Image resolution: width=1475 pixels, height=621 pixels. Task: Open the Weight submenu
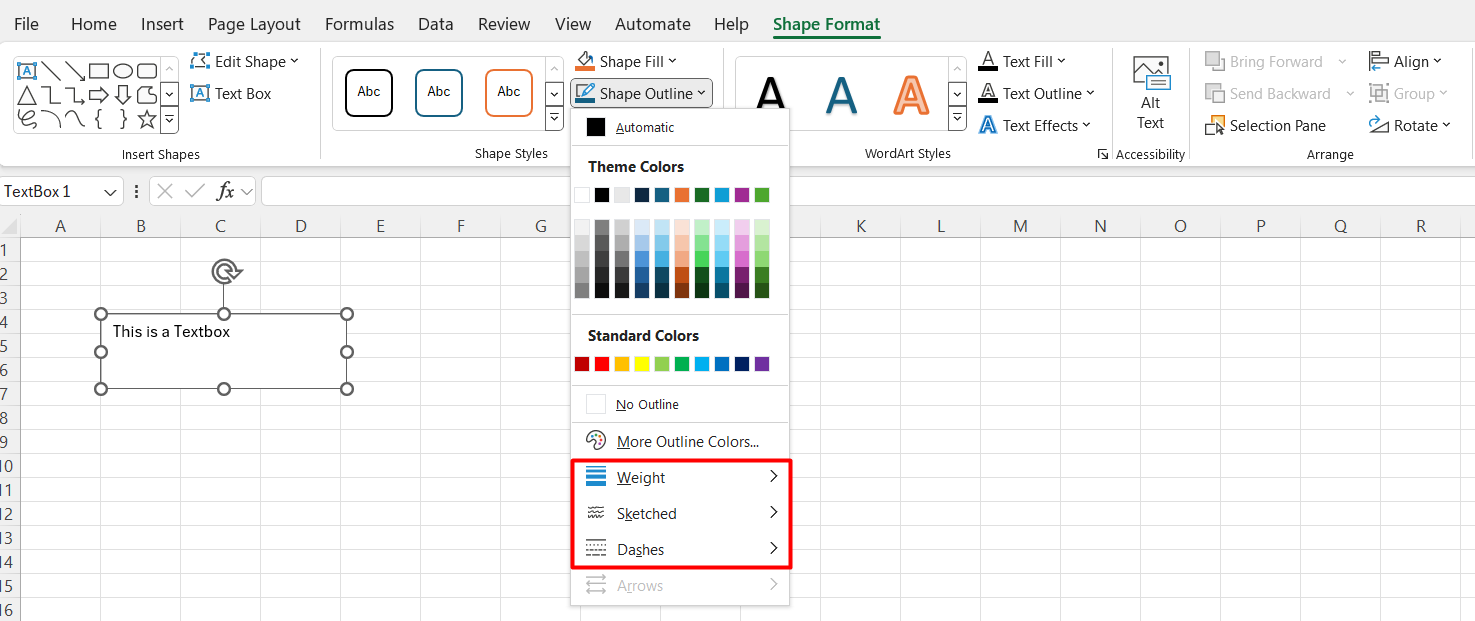(680, 478)
